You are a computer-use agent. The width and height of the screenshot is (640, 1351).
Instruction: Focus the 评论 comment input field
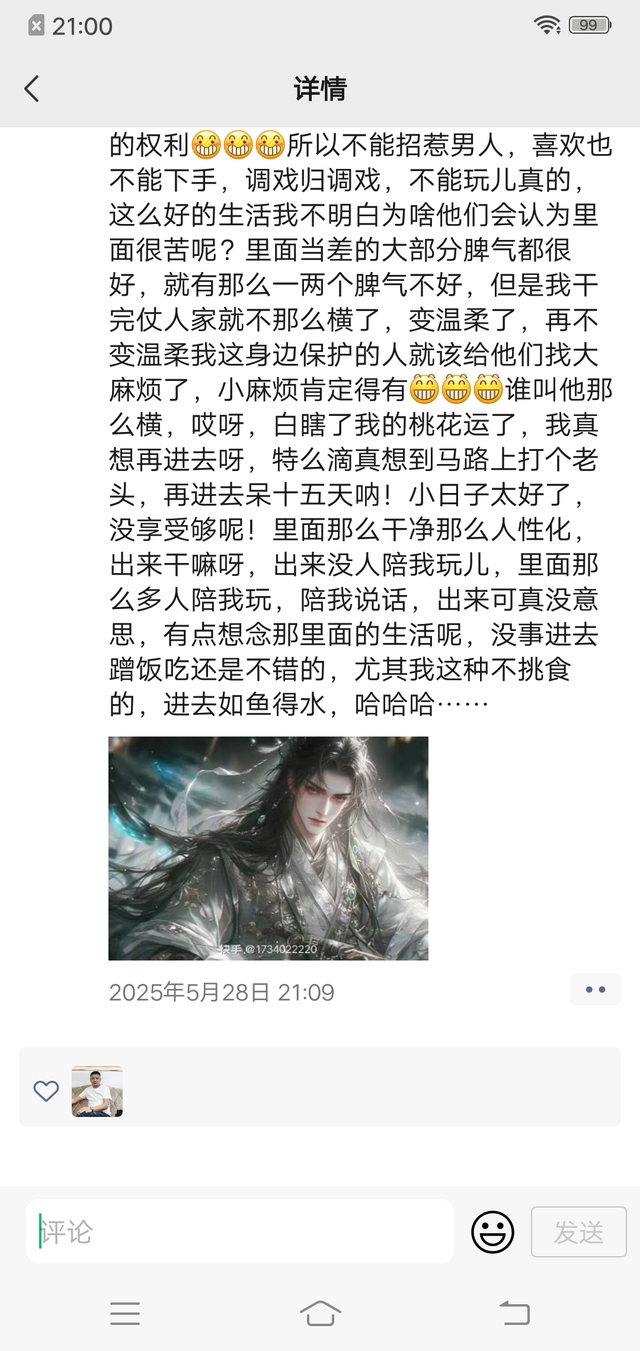(x=240, y=1231)
